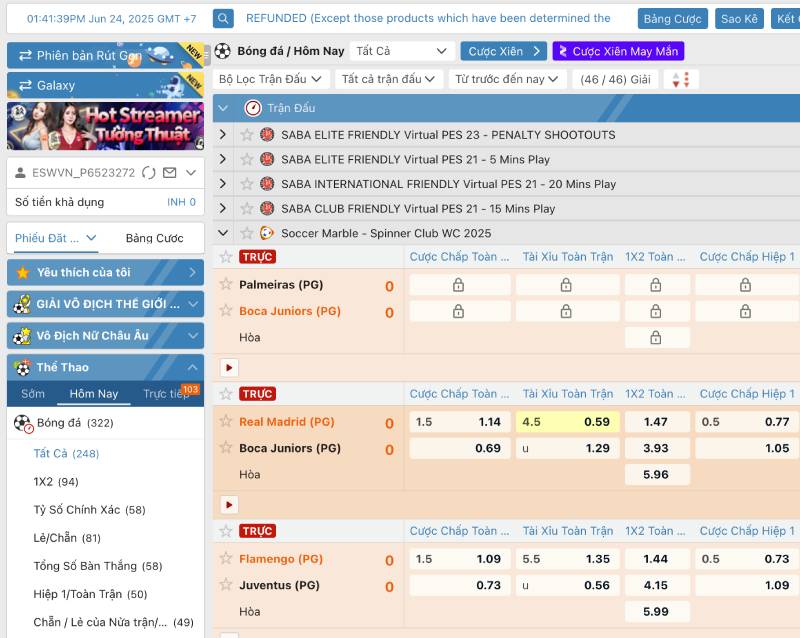Open the Bộ Lọc Trận Đấu filter dropdown
Image resolution: width=800 pixels, height=638 pixels.
(x=272, y=79)
